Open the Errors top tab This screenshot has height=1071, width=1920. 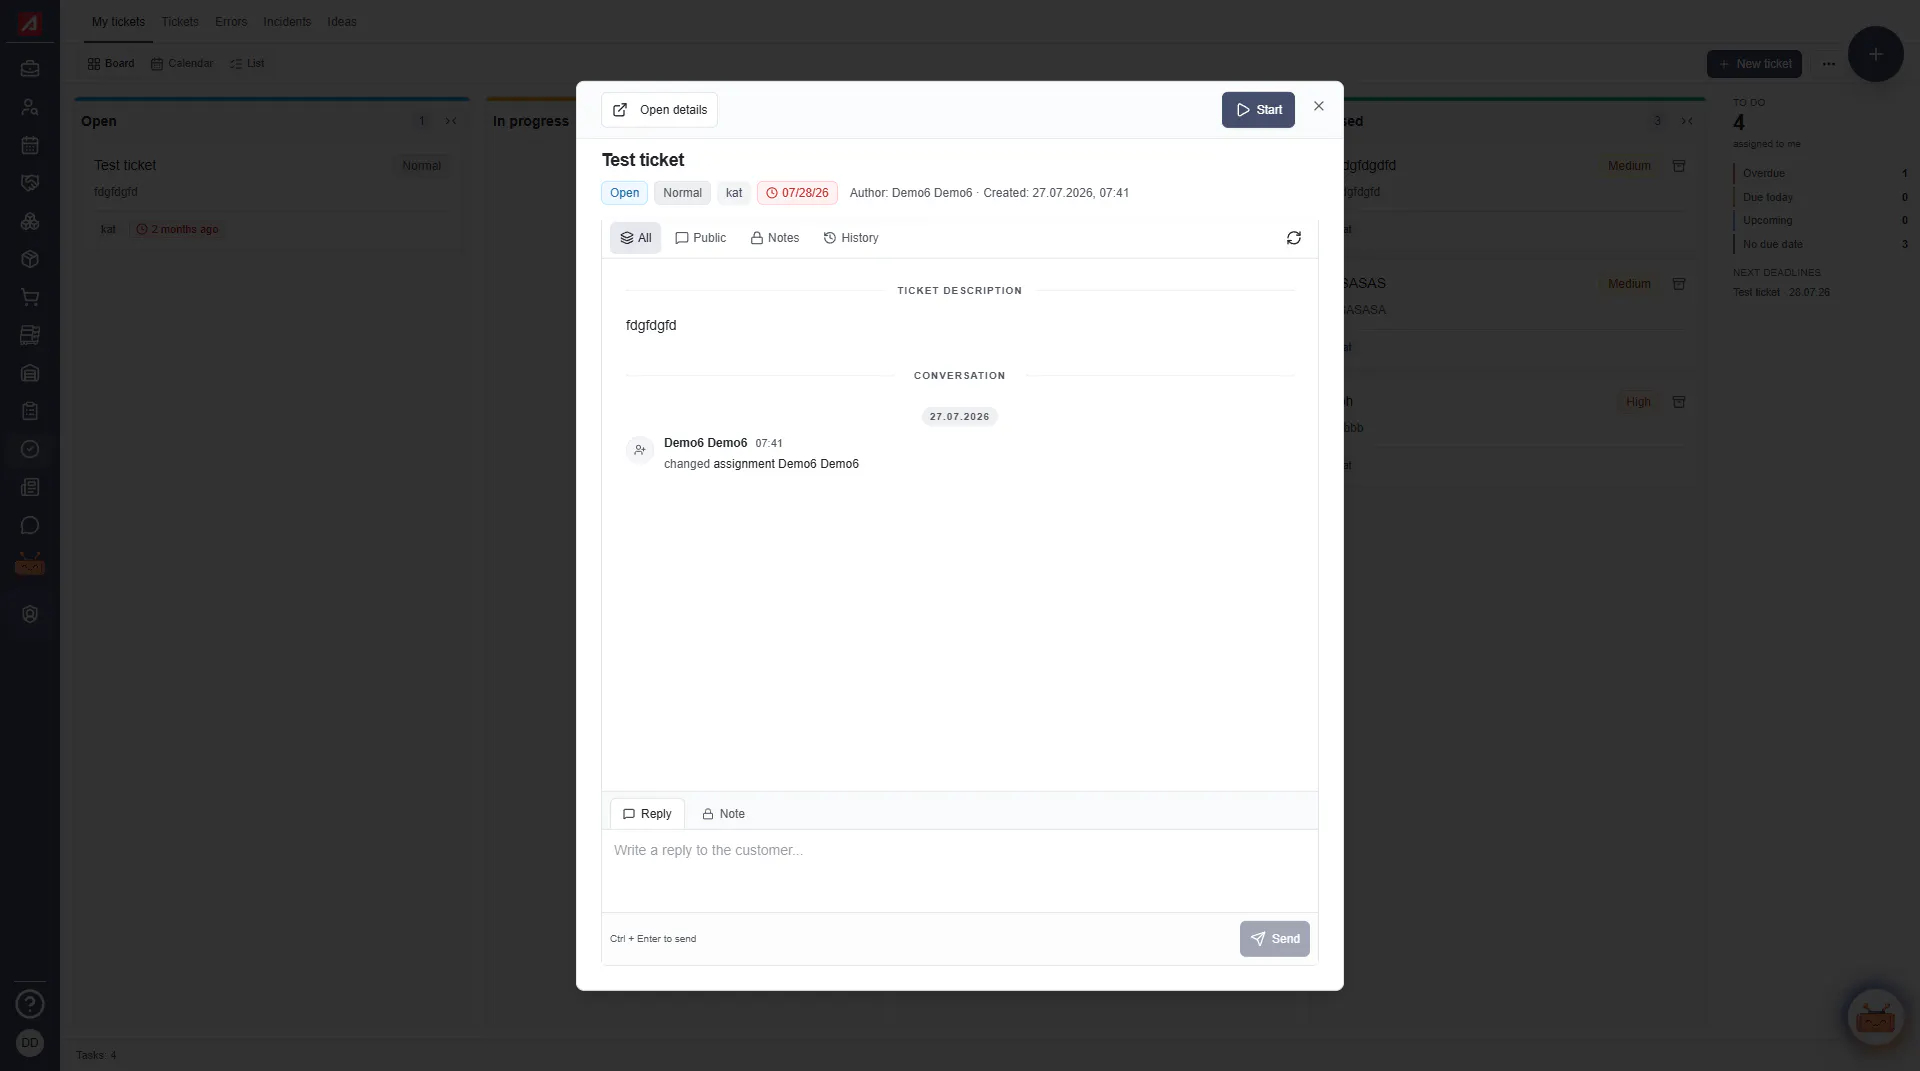(x=231, y=22)
